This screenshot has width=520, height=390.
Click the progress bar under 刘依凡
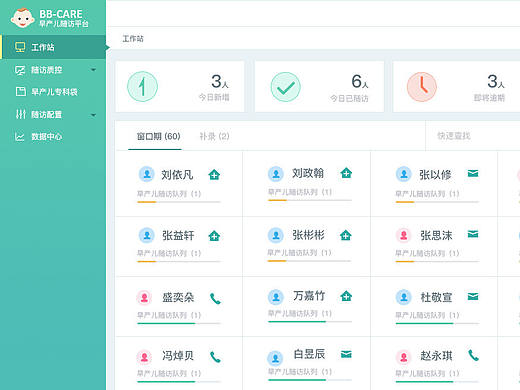pos(179,202)
